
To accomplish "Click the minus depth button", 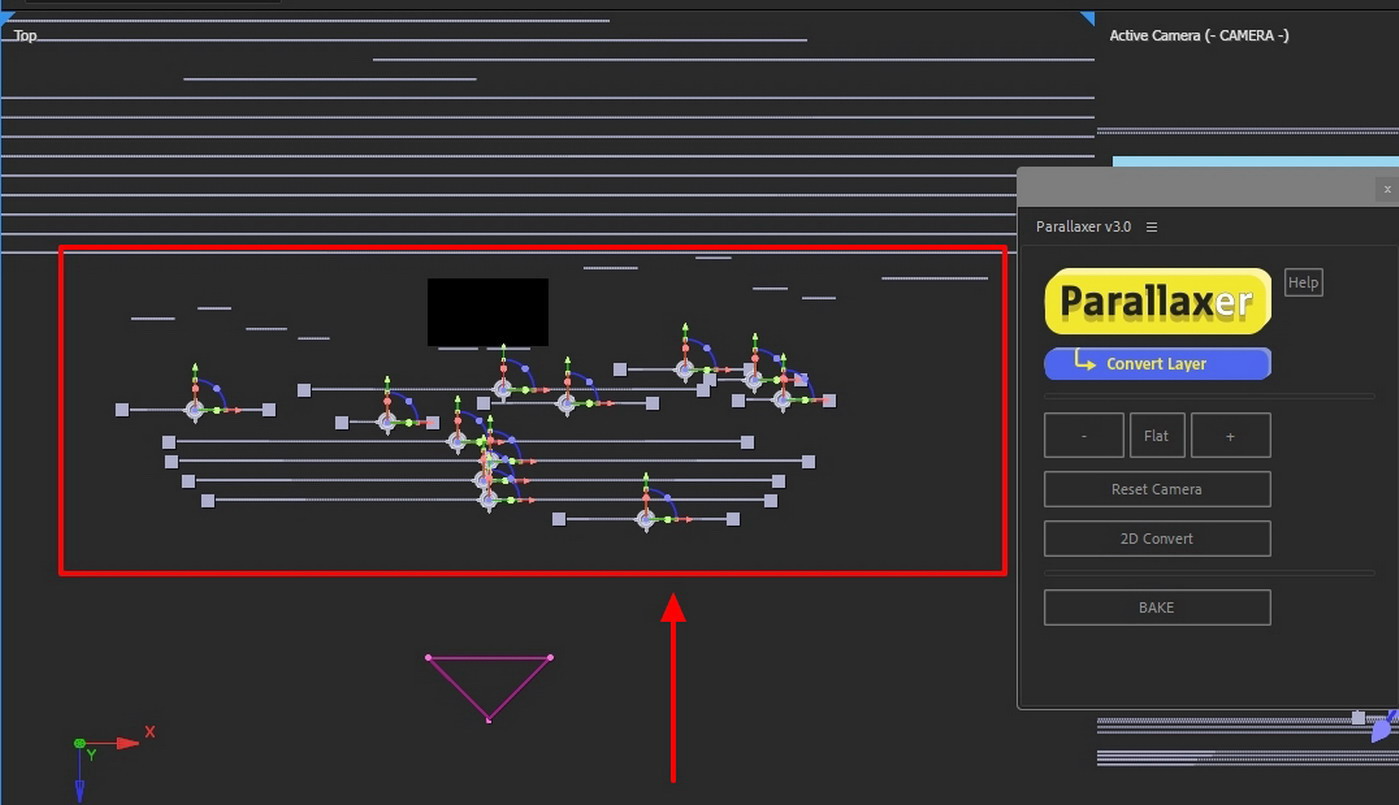I will pyautogui.click(x=1084, y=436).
